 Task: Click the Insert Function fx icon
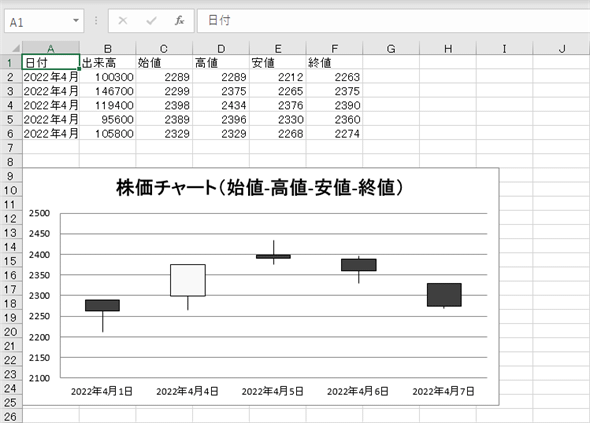[179, 21]
